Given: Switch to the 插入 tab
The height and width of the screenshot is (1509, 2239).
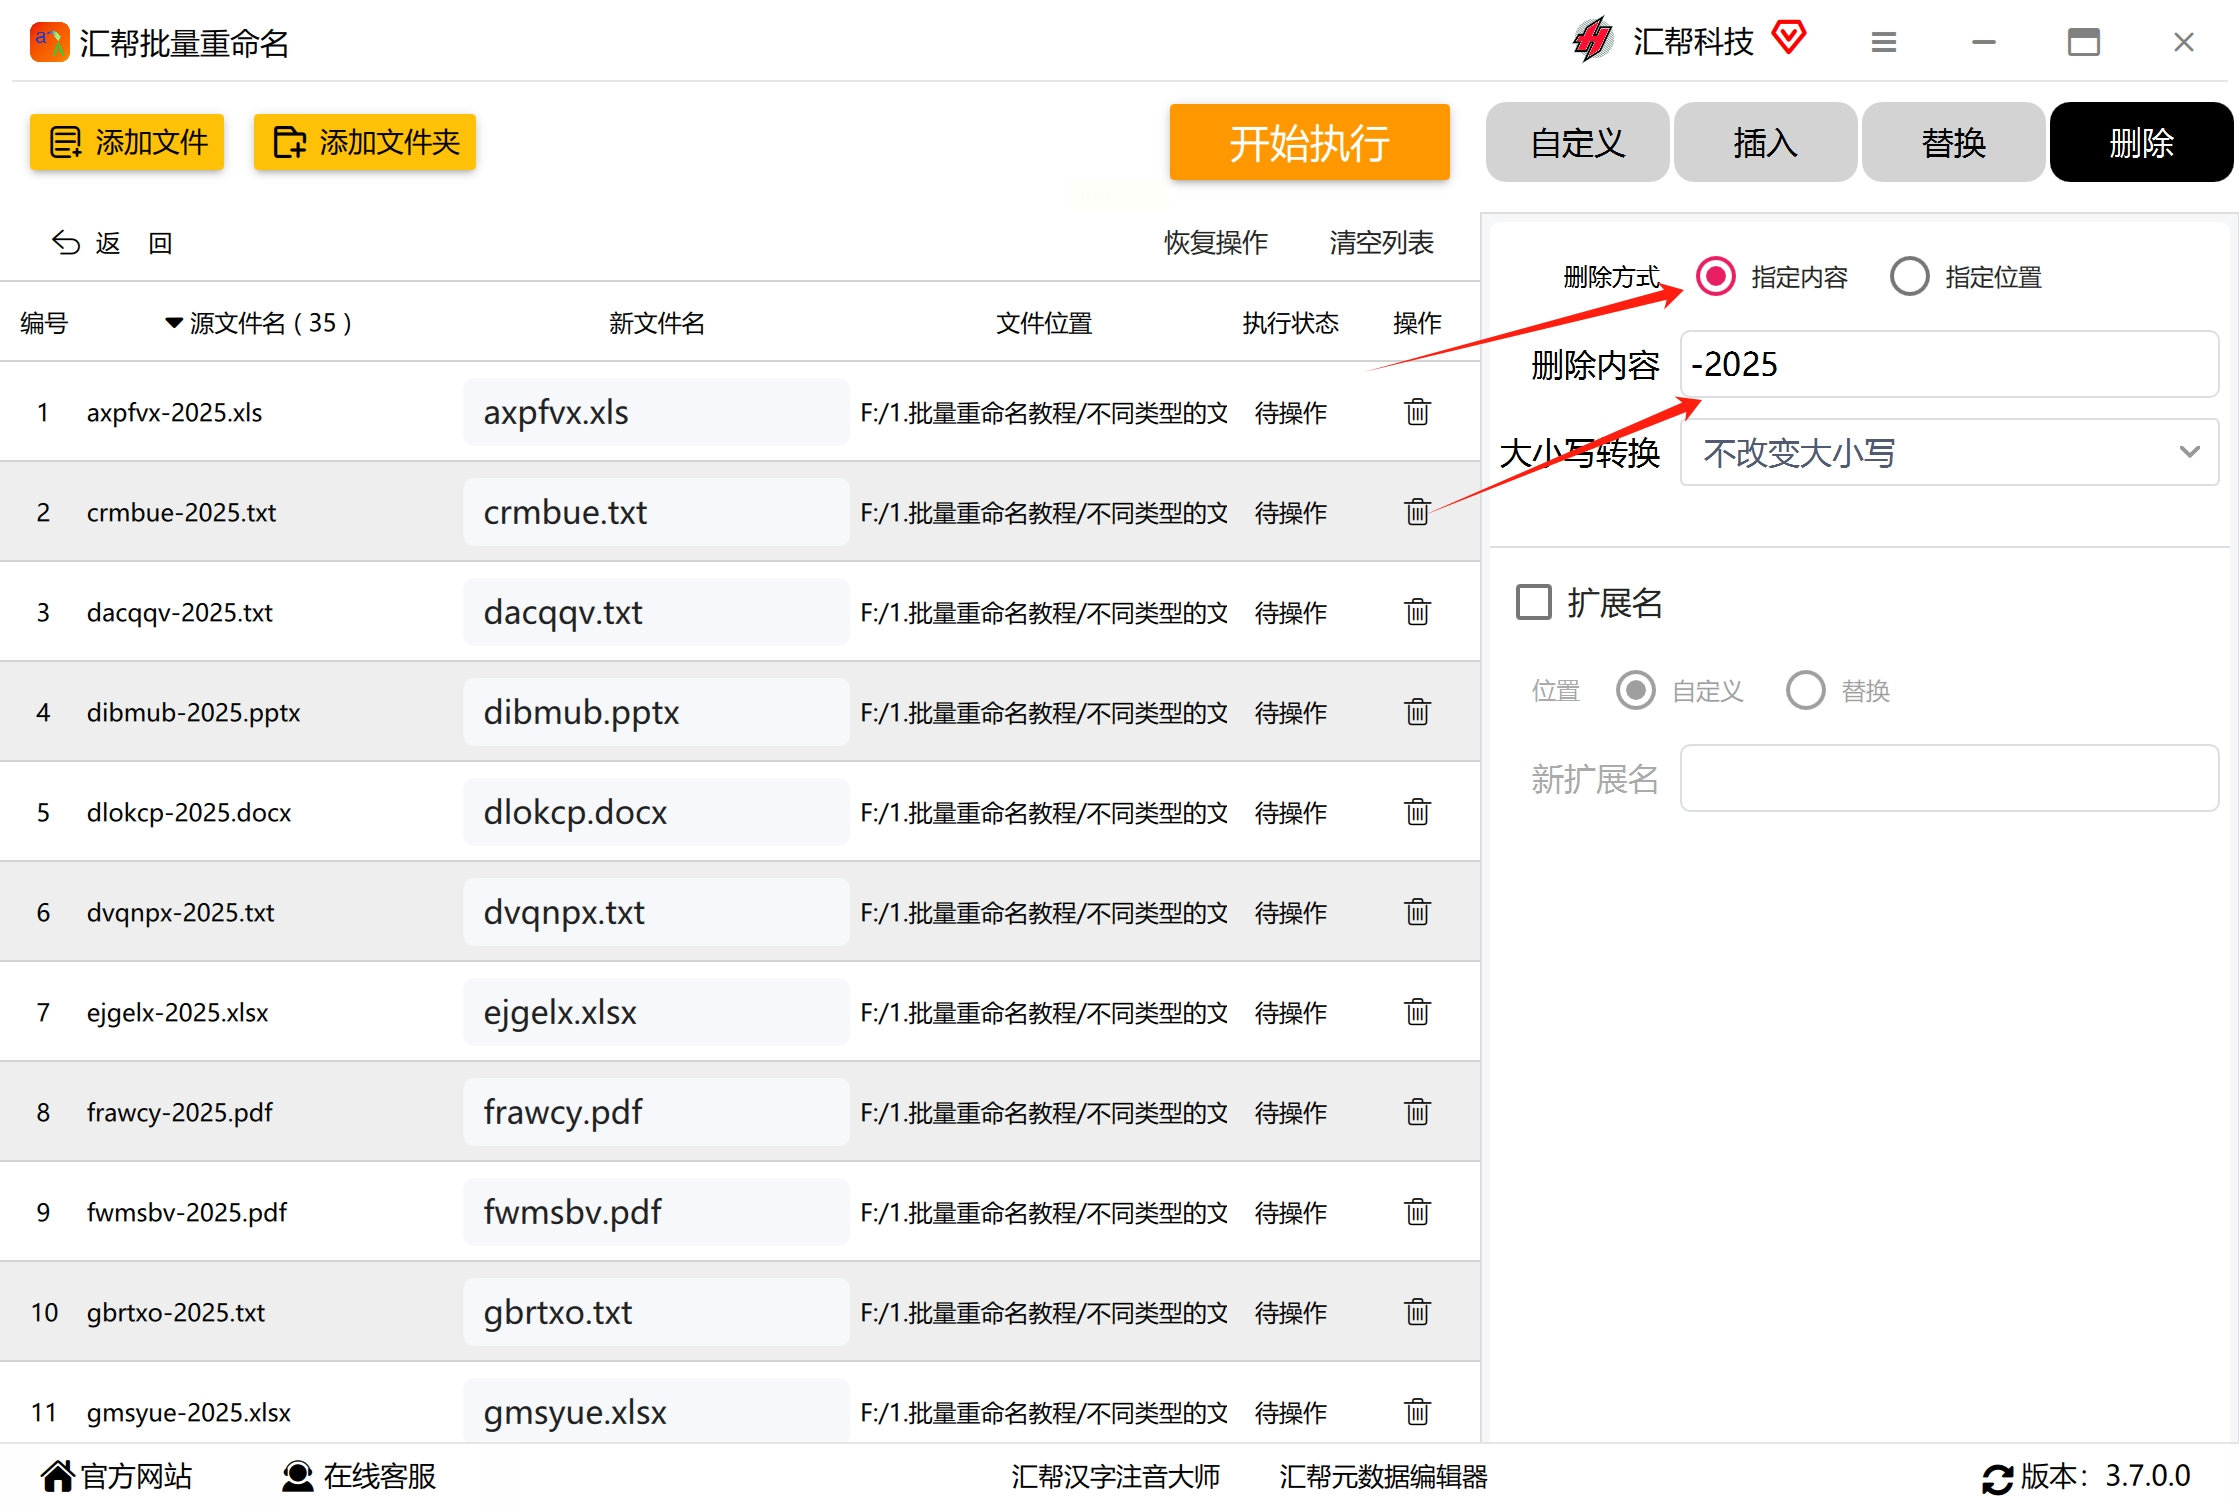Looking at the screenshot, I should click(x=1765, y=143).
